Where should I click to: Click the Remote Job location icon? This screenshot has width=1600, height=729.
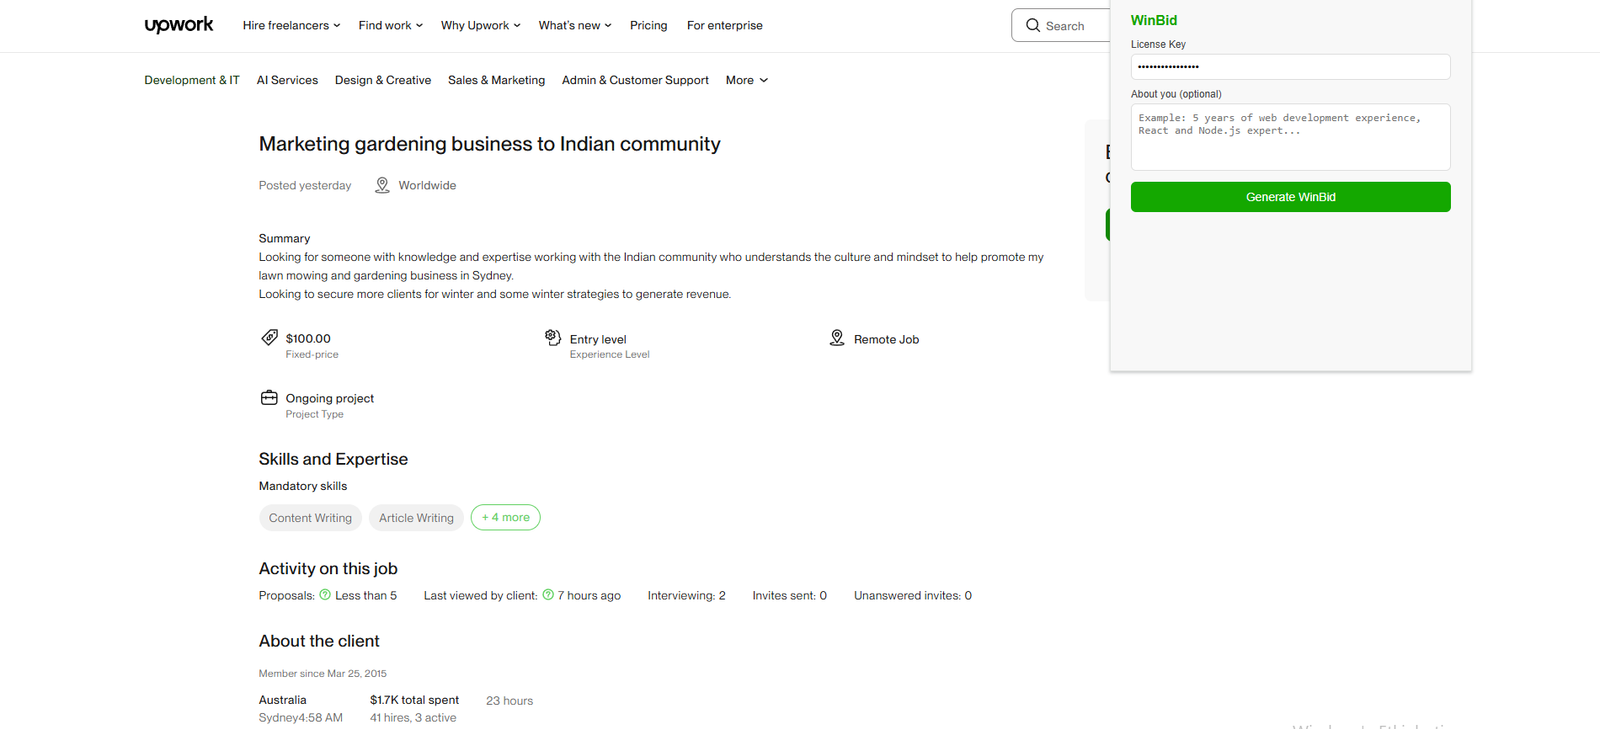click(x=837, y=338)
